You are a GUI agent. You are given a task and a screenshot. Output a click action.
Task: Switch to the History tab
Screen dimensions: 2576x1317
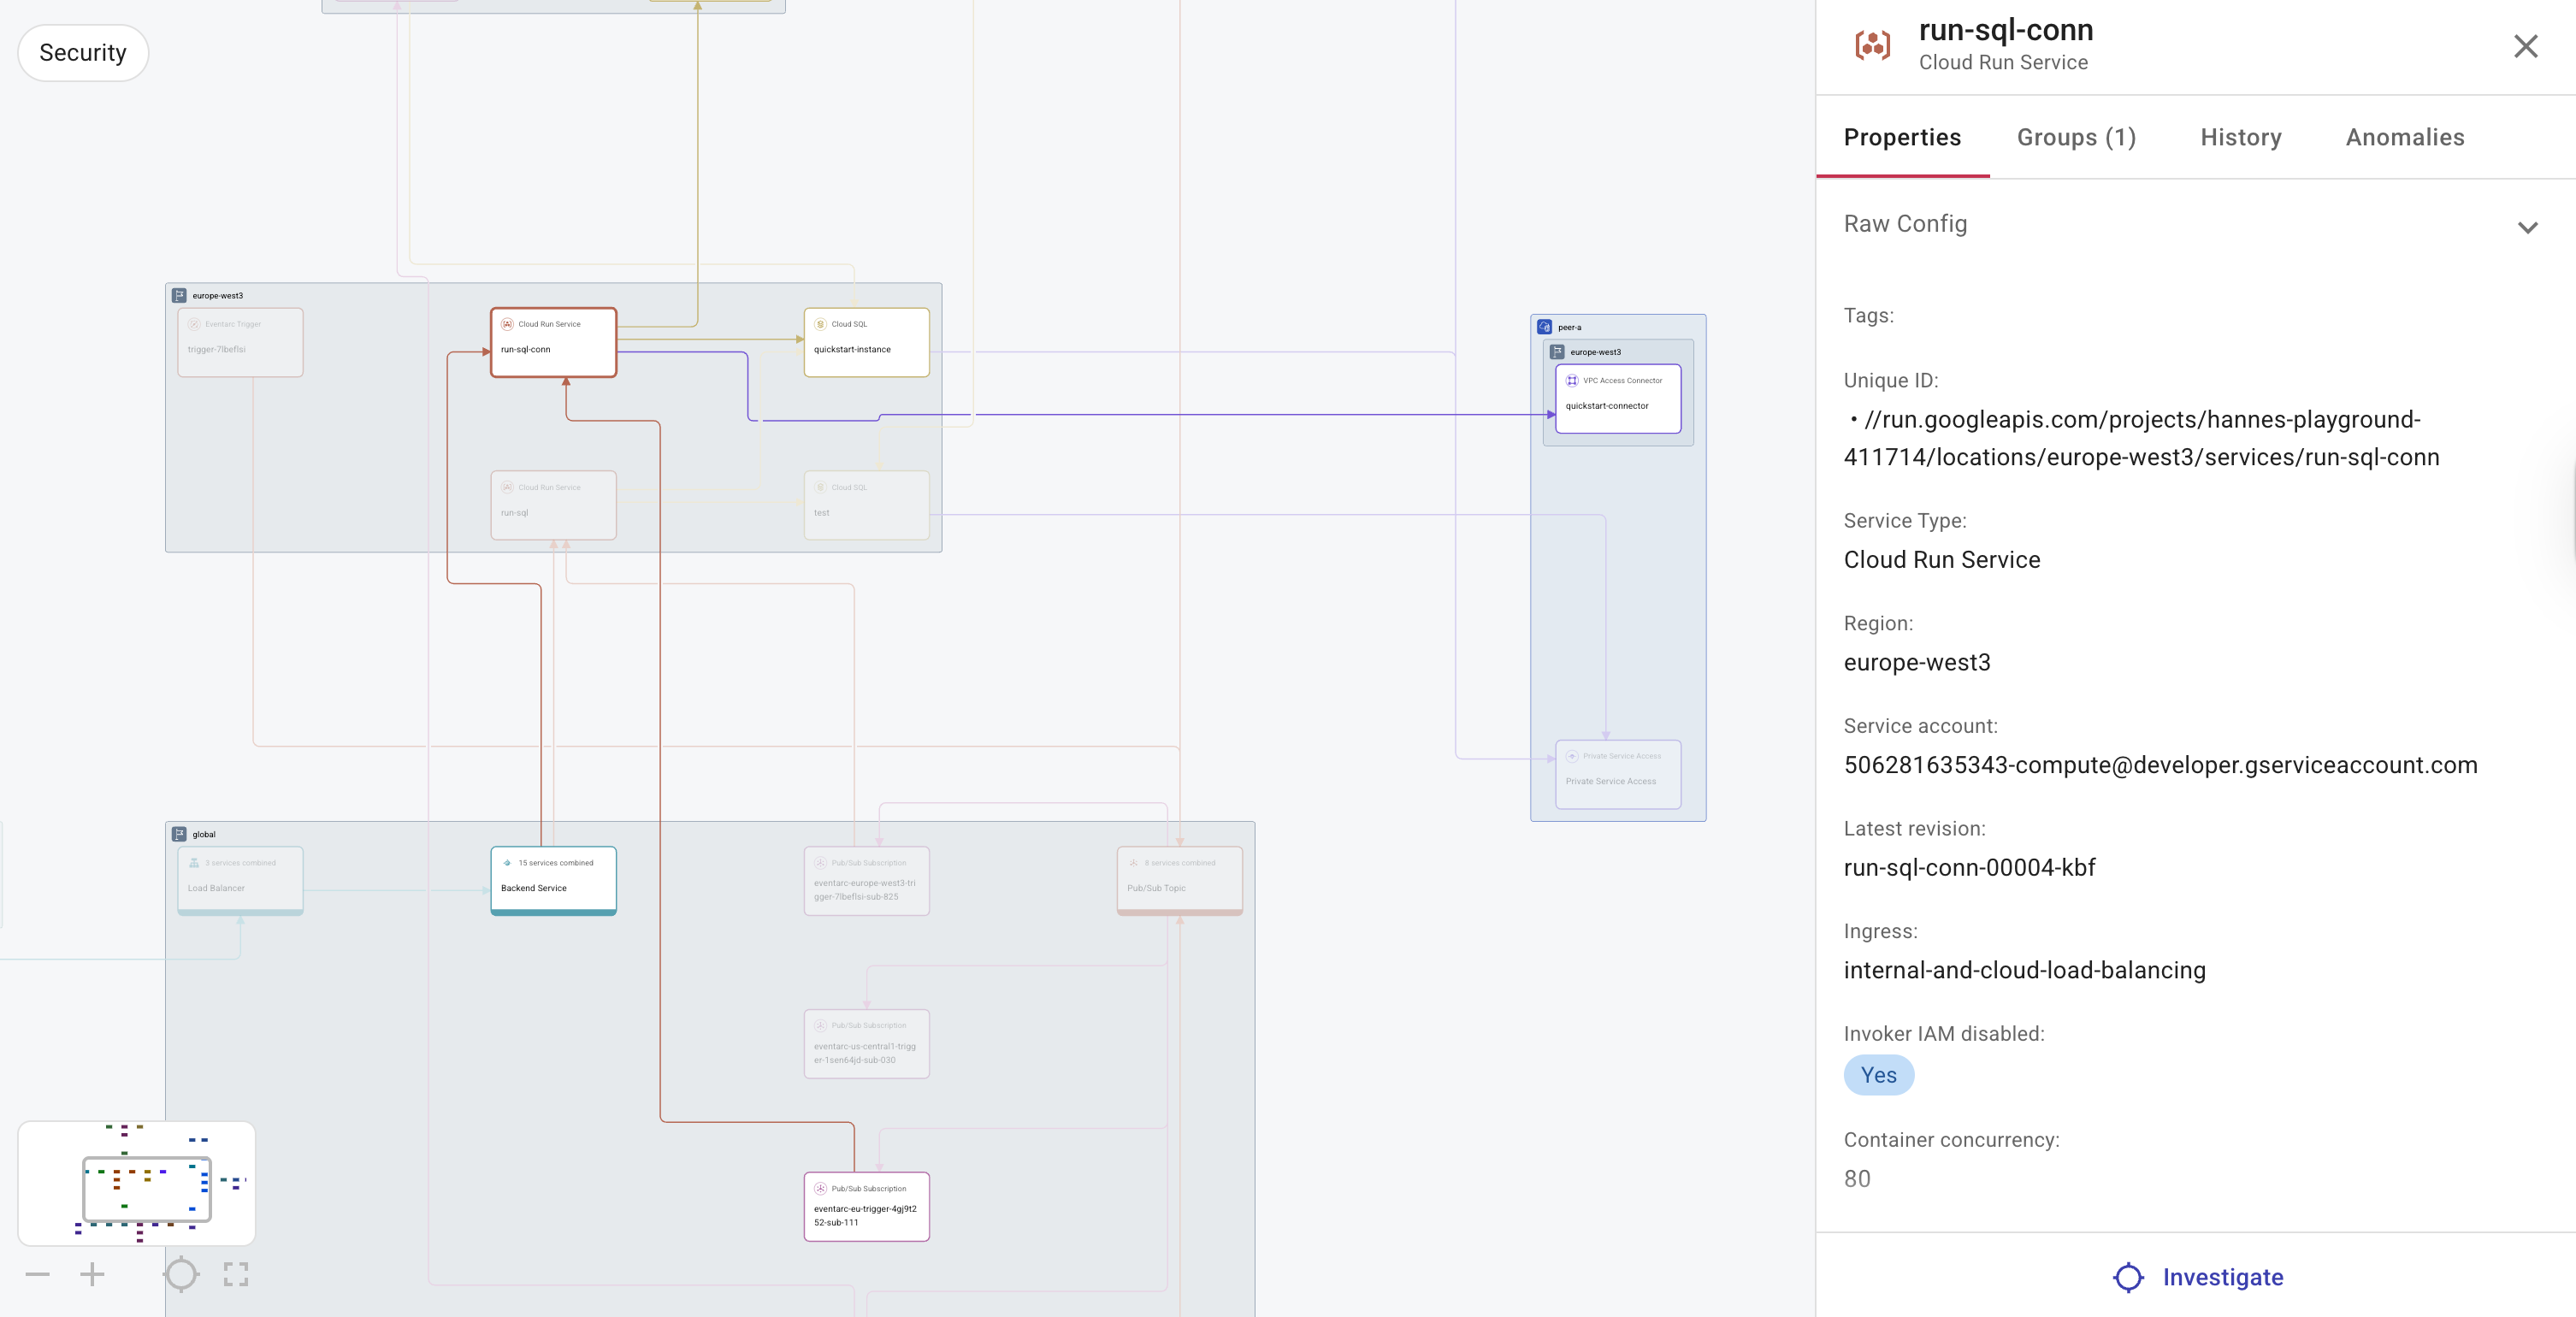coord(2240,137)
